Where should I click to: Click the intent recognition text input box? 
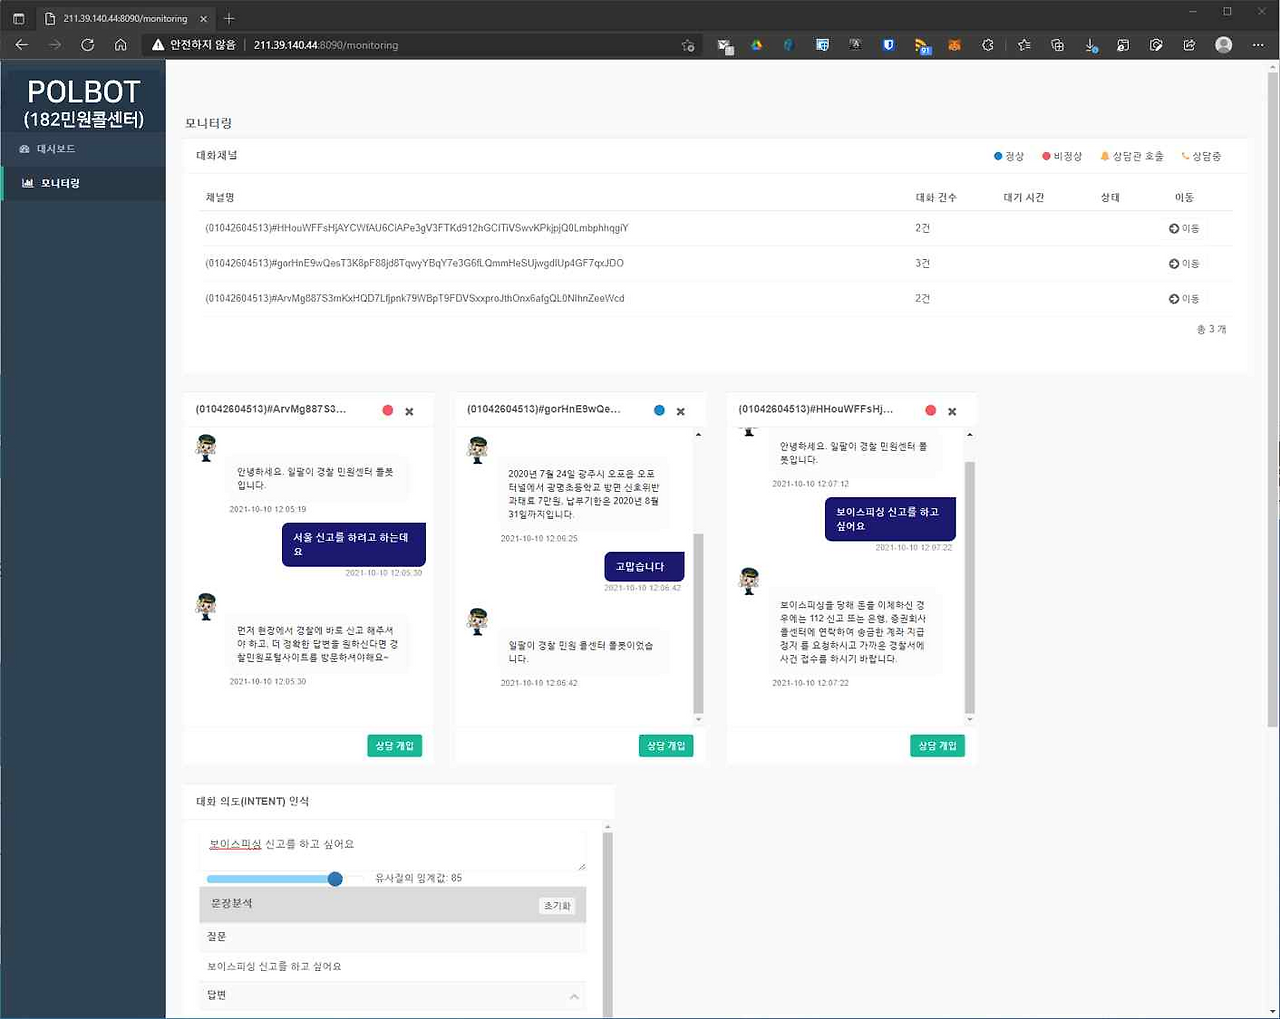(x=393, y=848)
